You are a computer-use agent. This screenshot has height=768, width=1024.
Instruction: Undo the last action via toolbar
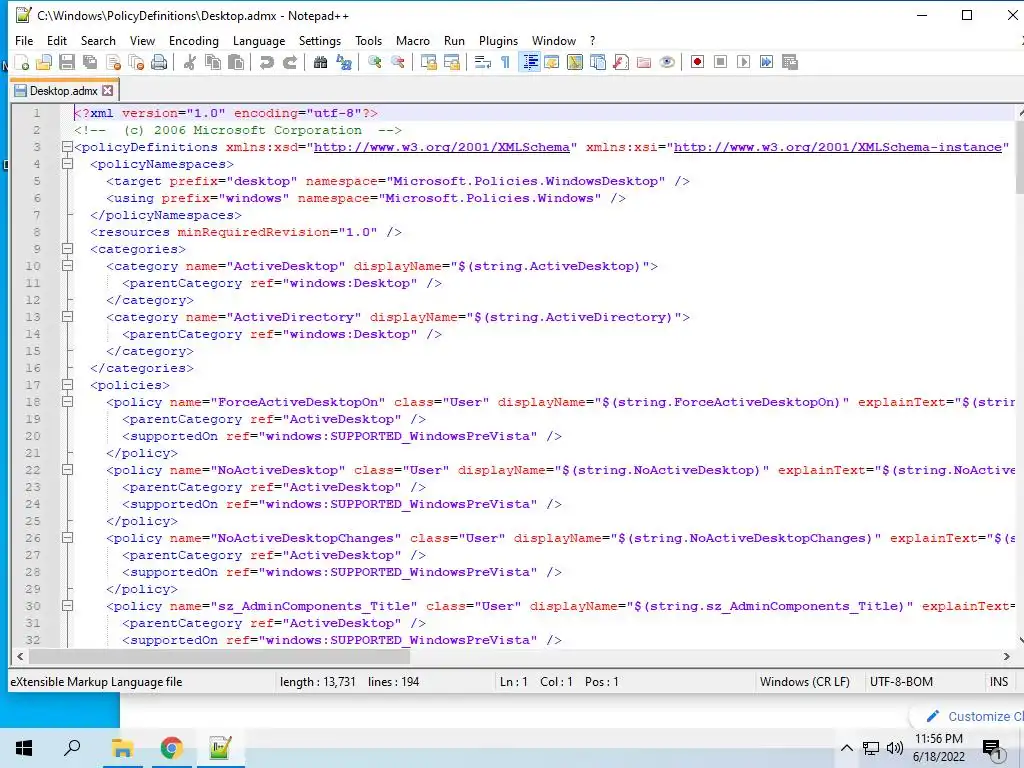click(x=266, y=62)
